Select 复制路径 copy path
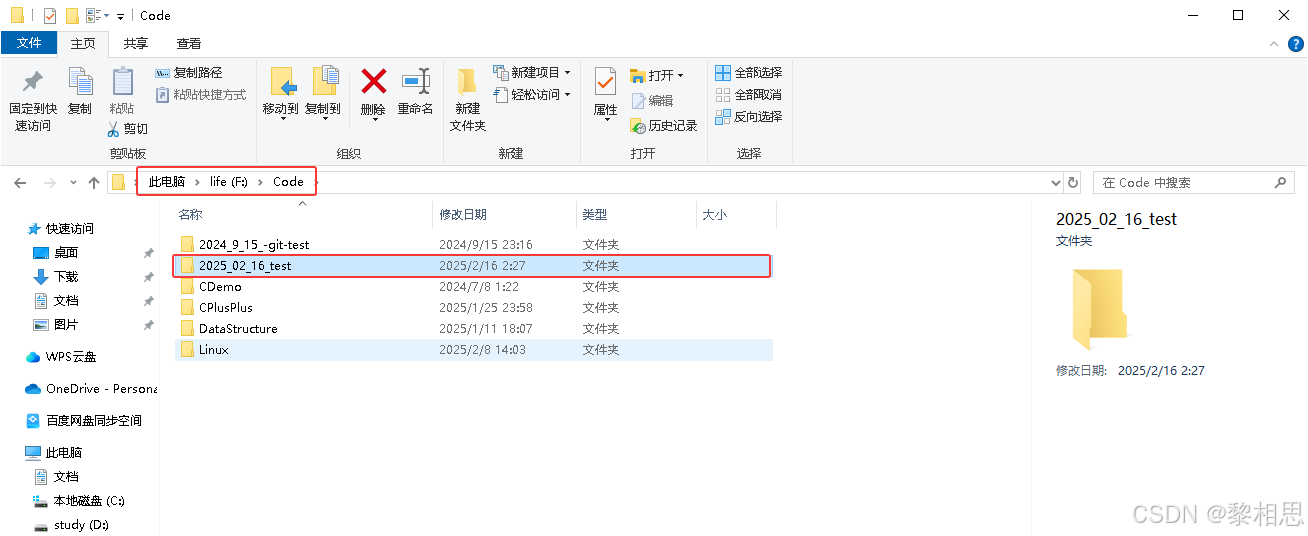 189,73
